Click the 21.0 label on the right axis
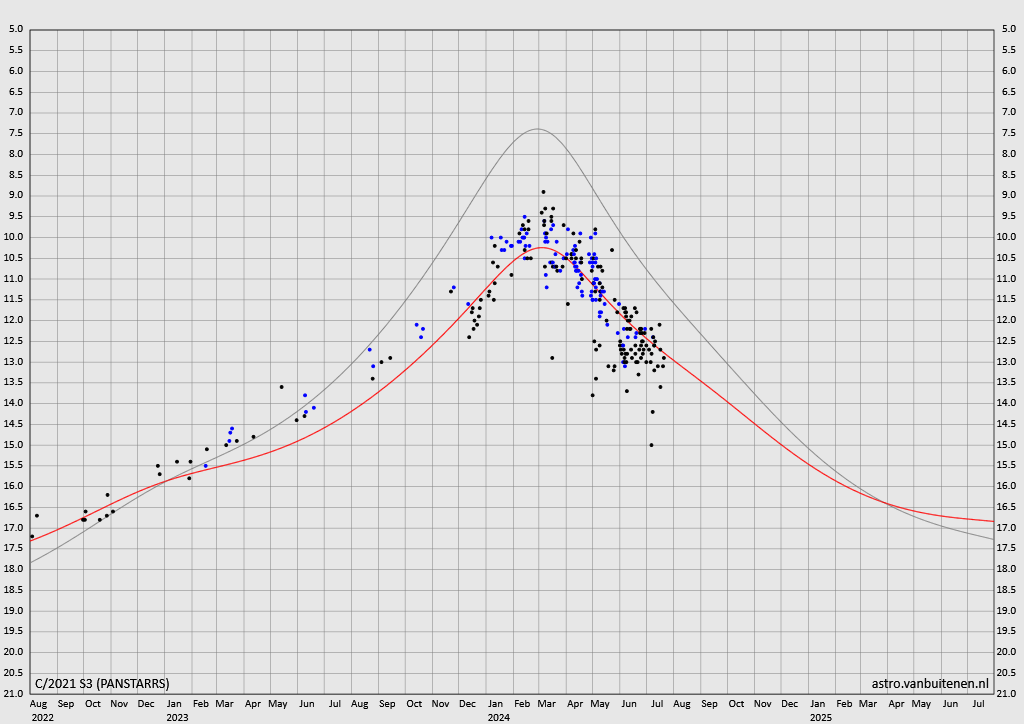This screenshot has height=724, width=1024. [1008, 694]
